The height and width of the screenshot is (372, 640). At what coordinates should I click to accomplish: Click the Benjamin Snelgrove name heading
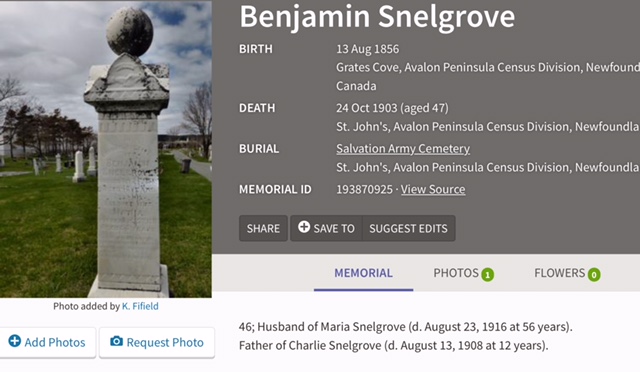[x=377, y=17]
